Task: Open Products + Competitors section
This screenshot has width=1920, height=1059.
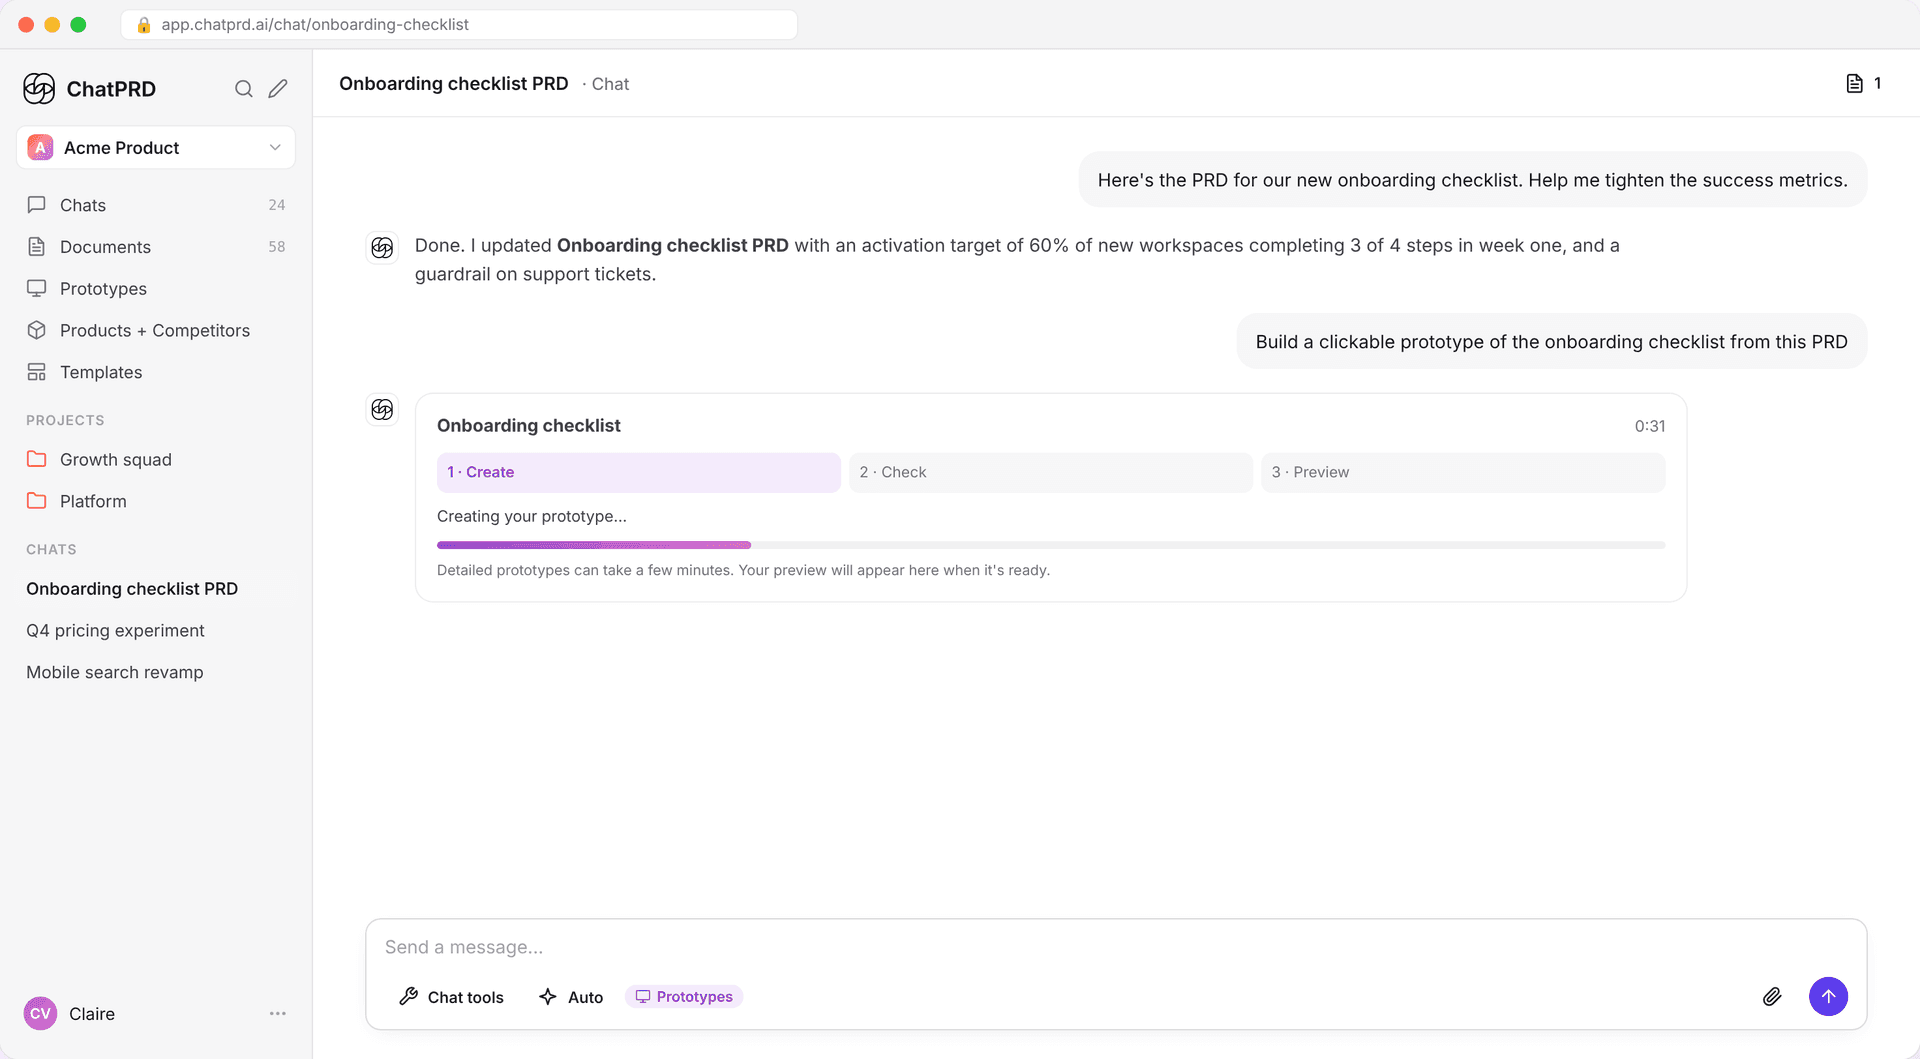Action: [x=156, y=331]
